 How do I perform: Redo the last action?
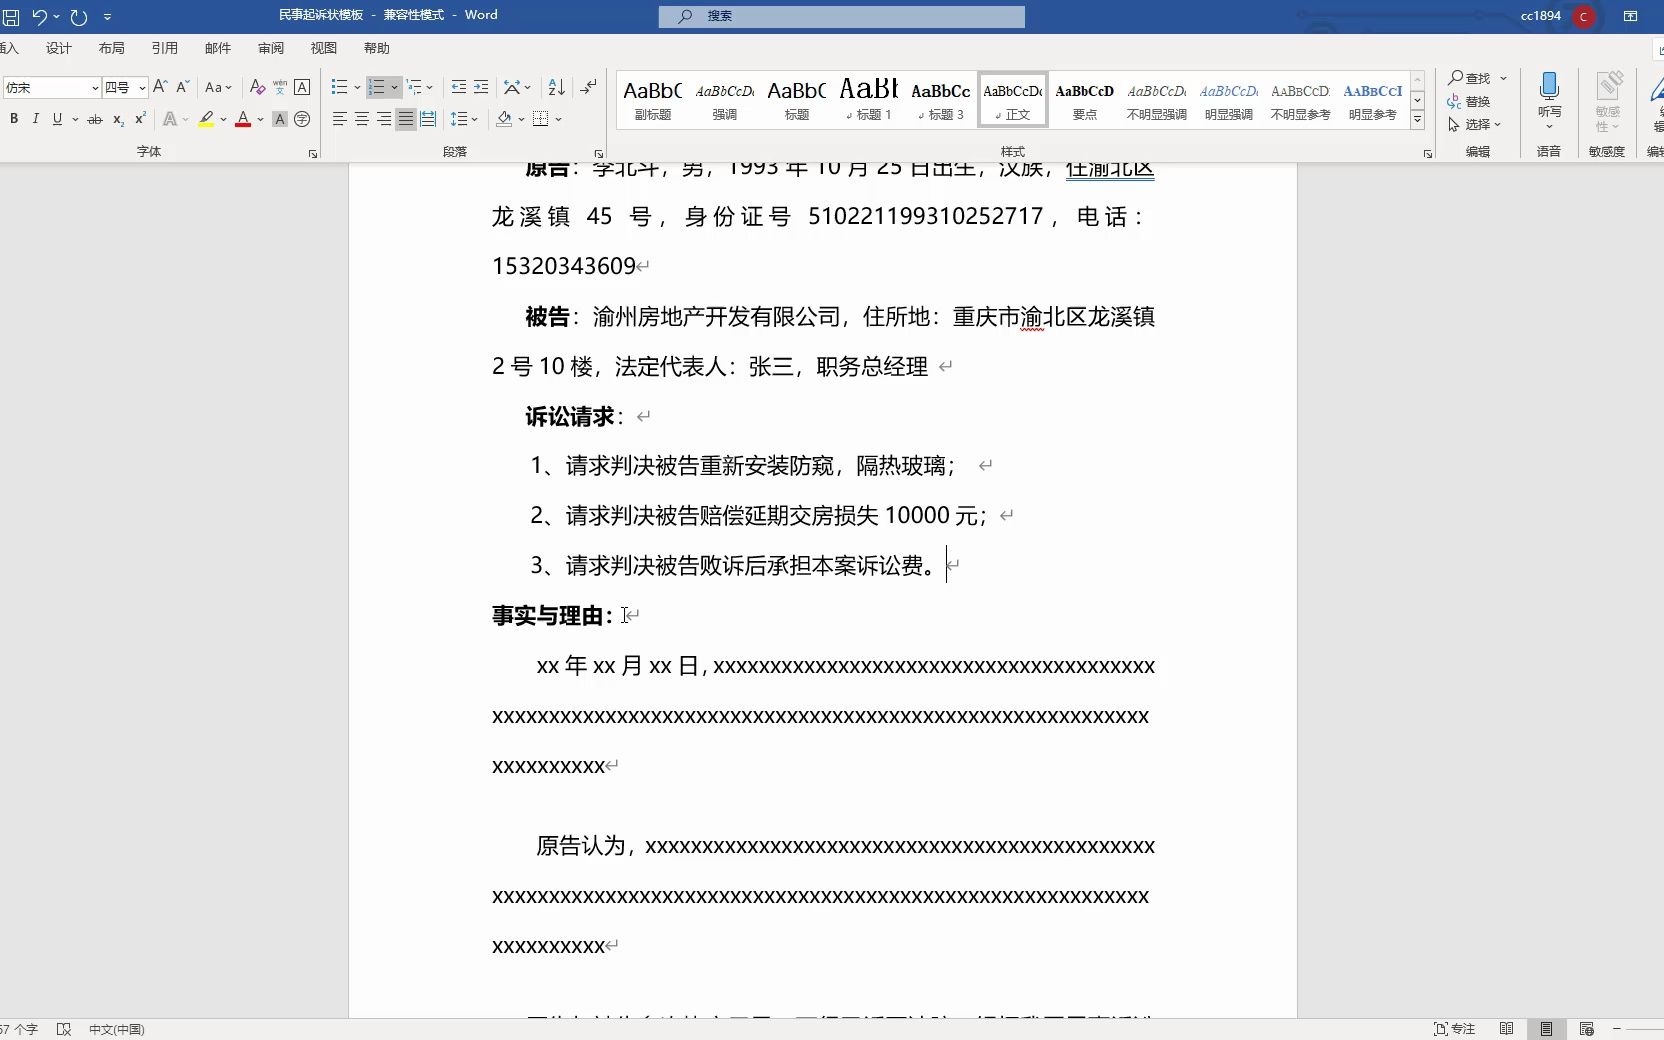coord(79,17)
